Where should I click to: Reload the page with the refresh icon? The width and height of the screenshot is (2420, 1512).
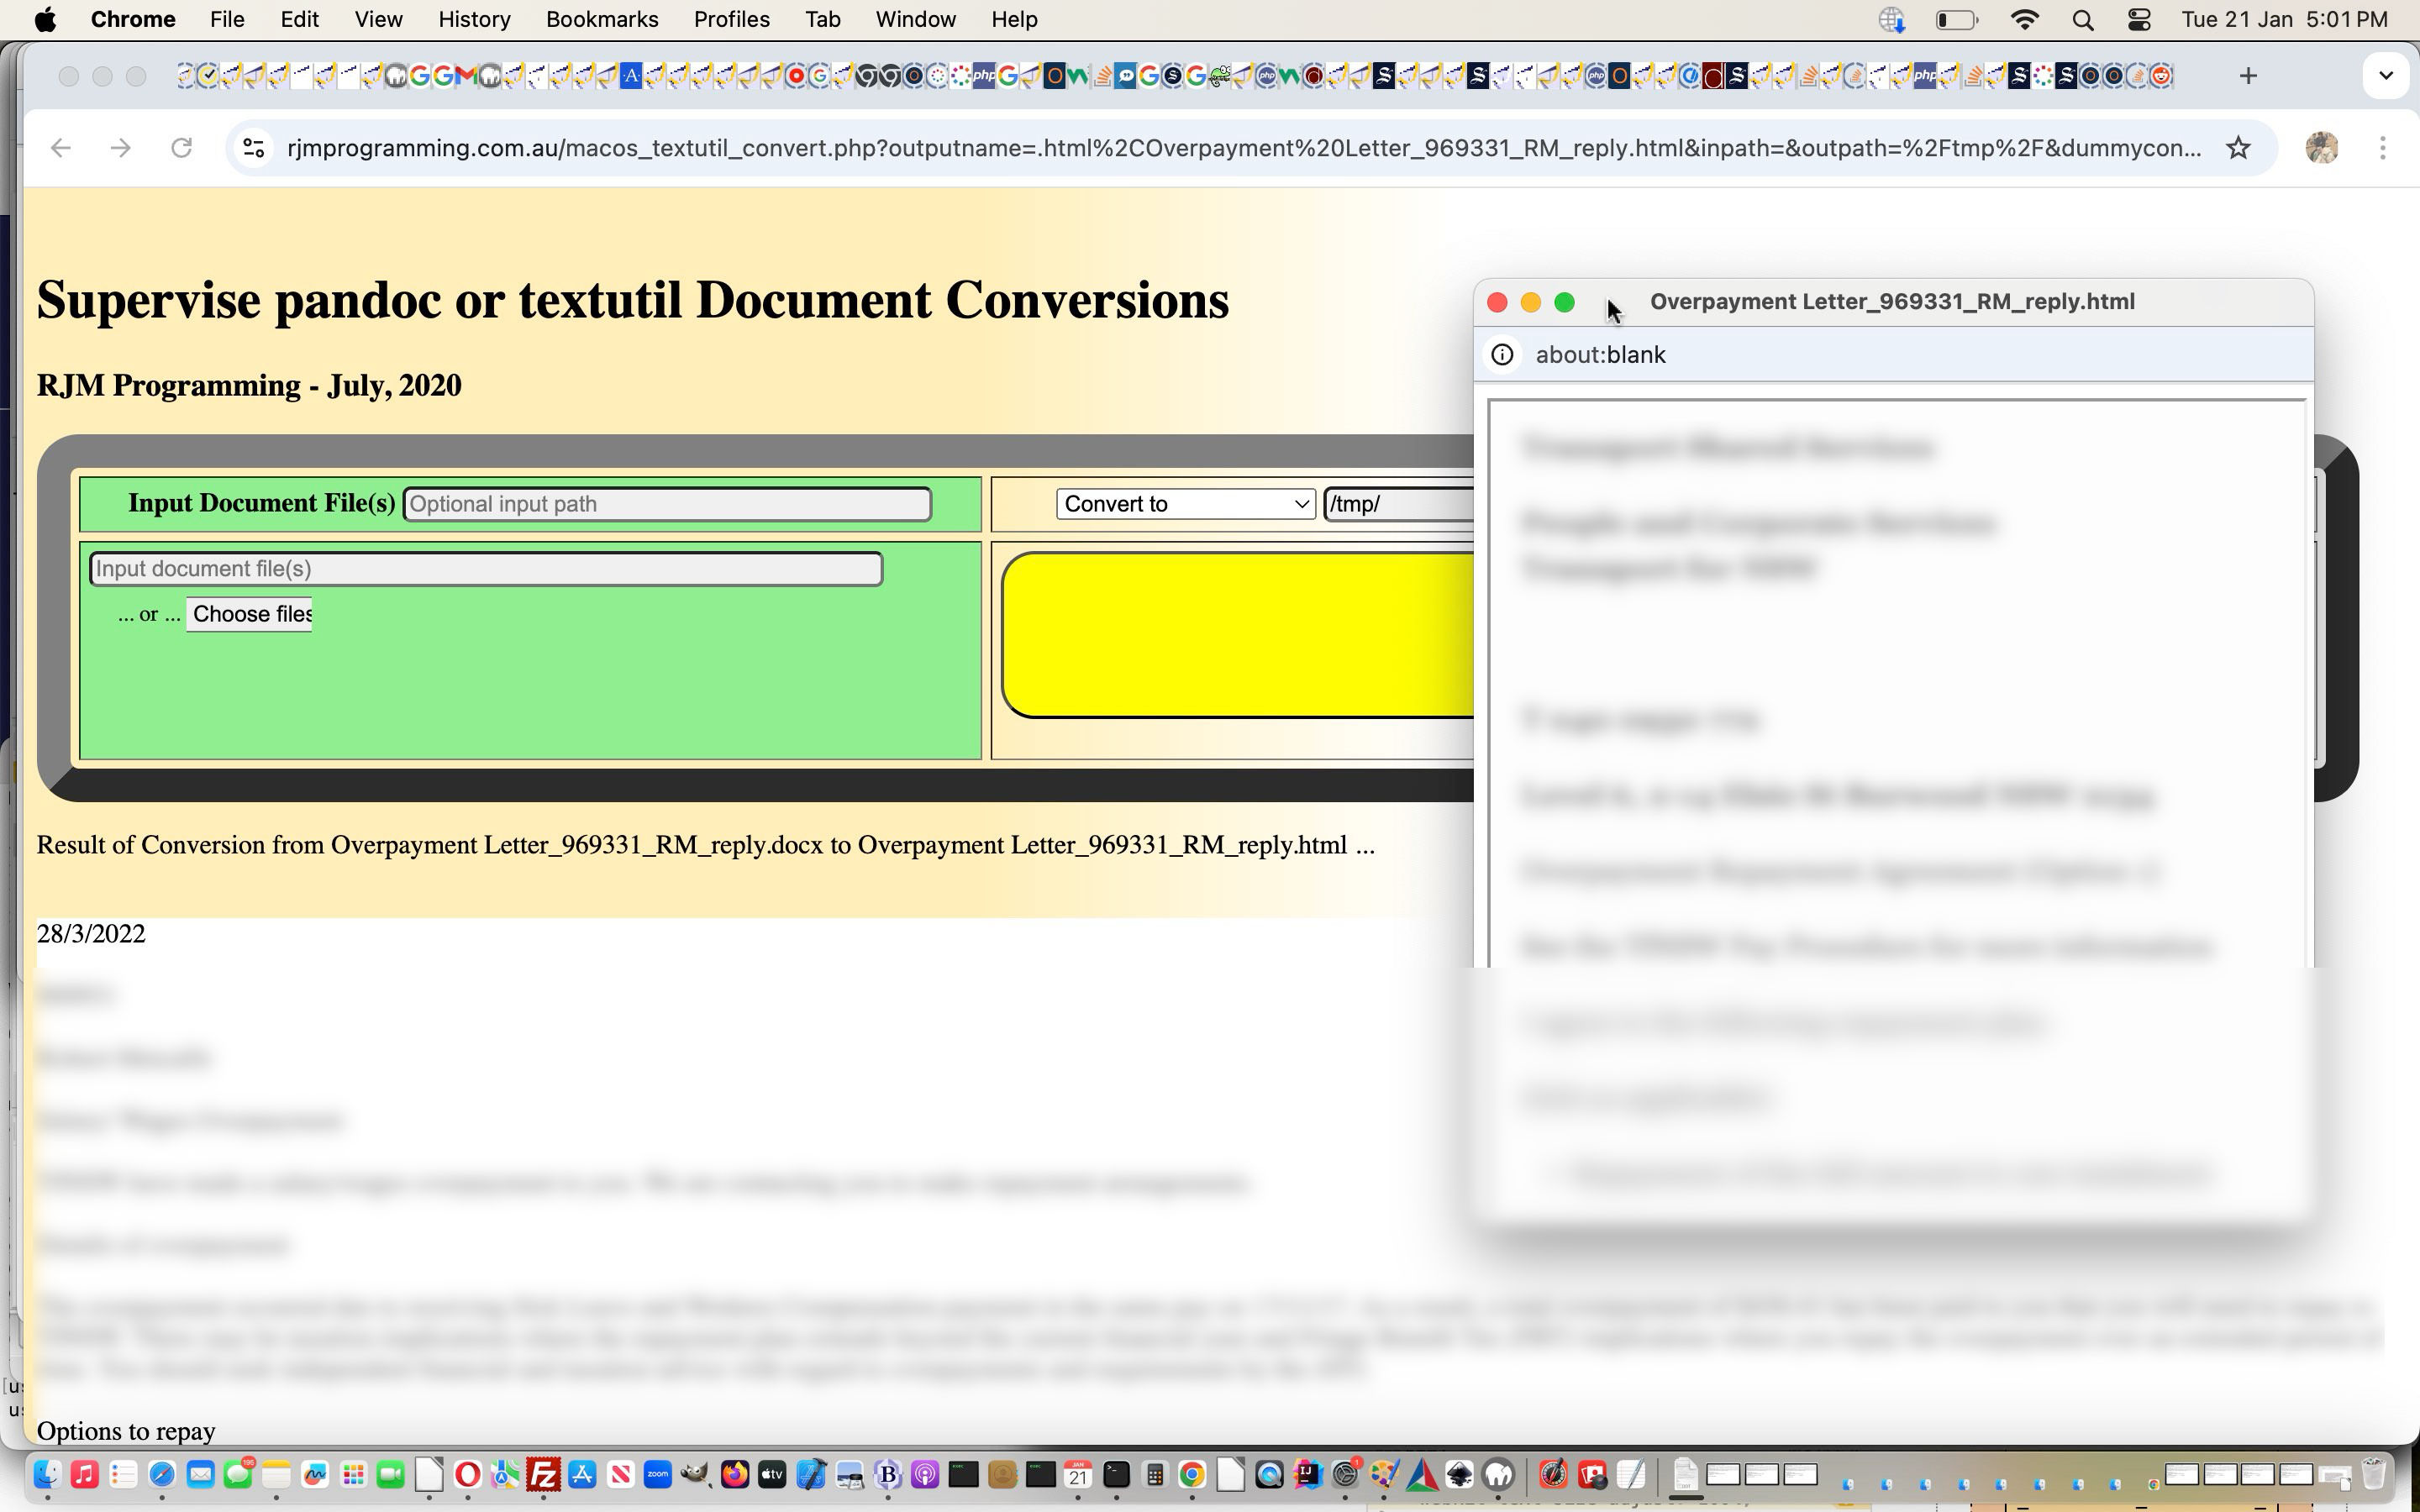(x=181, y=148)
